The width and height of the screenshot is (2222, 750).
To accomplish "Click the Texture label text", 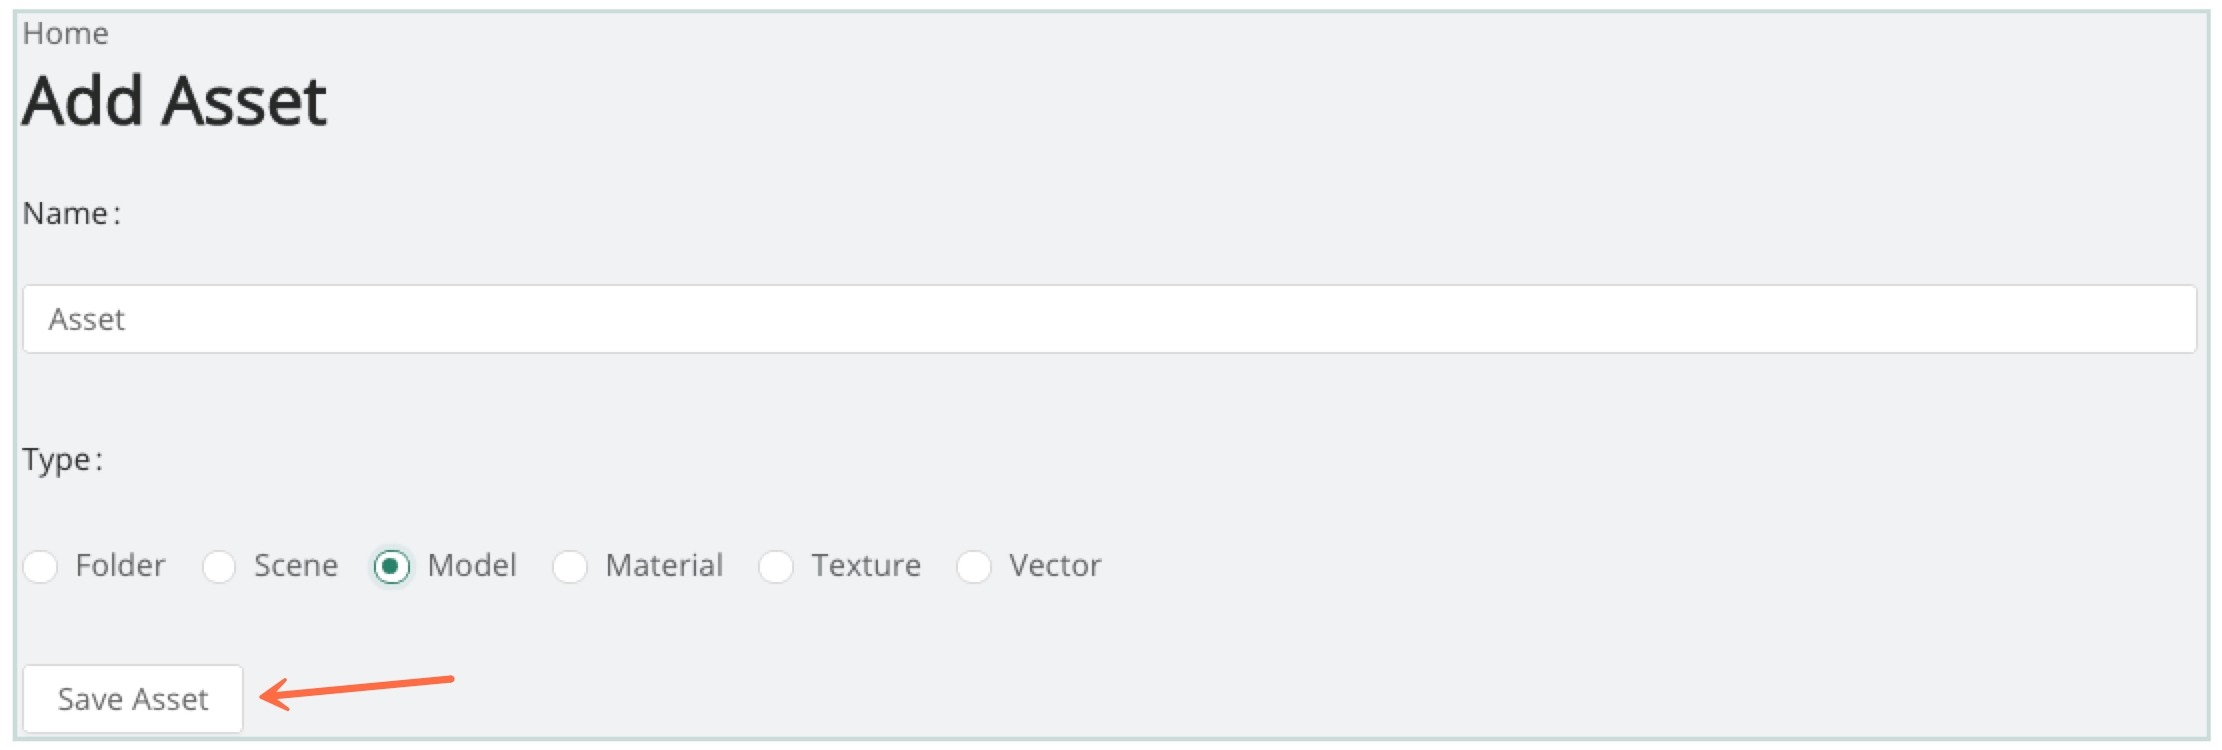I will point(866,566).
